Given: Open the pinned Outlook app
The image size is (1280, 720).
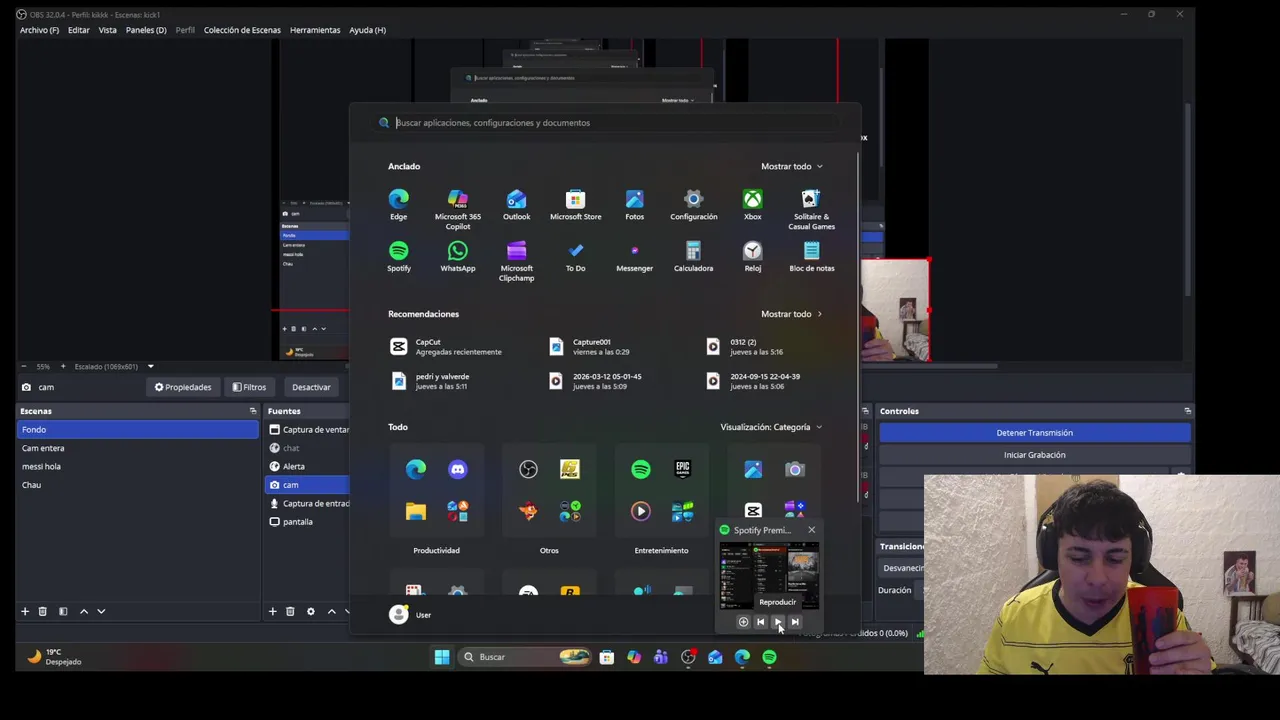Looking at the screenshot, I should coord(516,204).
